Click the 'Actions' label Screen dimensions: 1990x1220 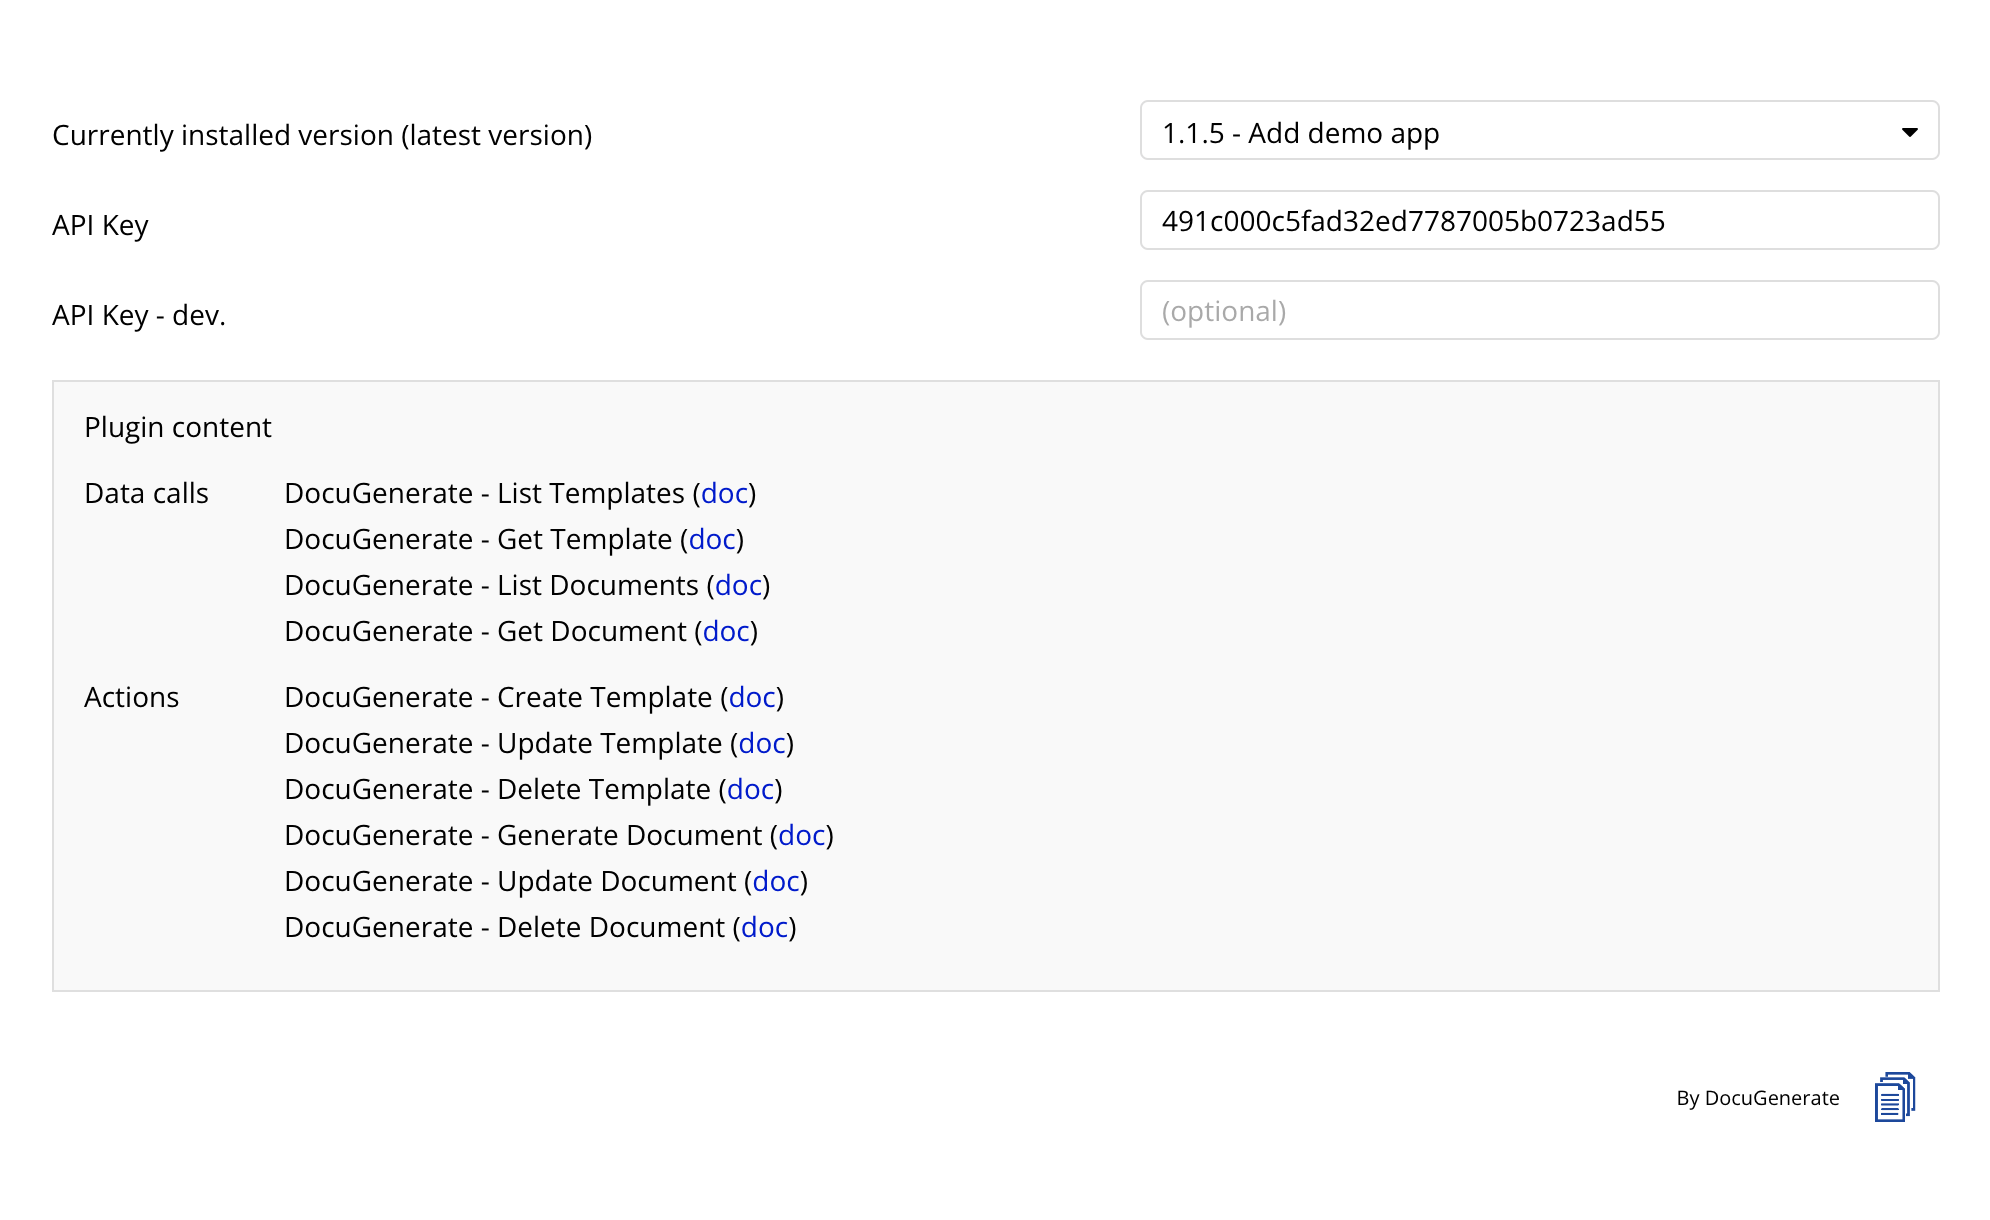(x=131, y=697)
